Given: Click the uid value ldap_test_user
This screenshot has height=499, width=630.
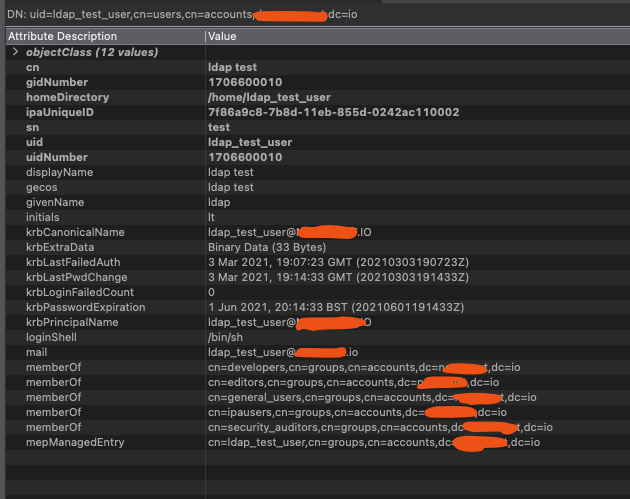Looking at the screenshot, I should 250,142.
